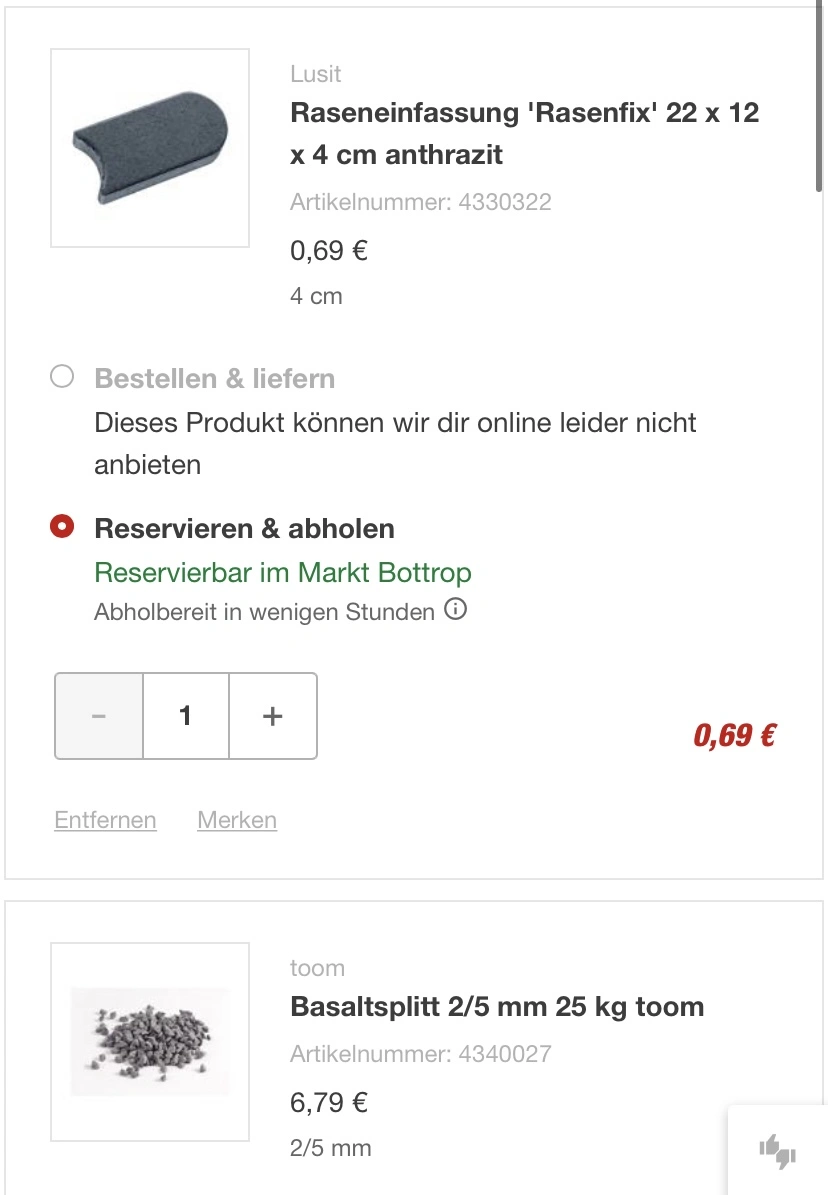This screenshot has width=828, height=1195.
Task: Open the thumbs up/down feedback widget
Action: coord(777,1151)
